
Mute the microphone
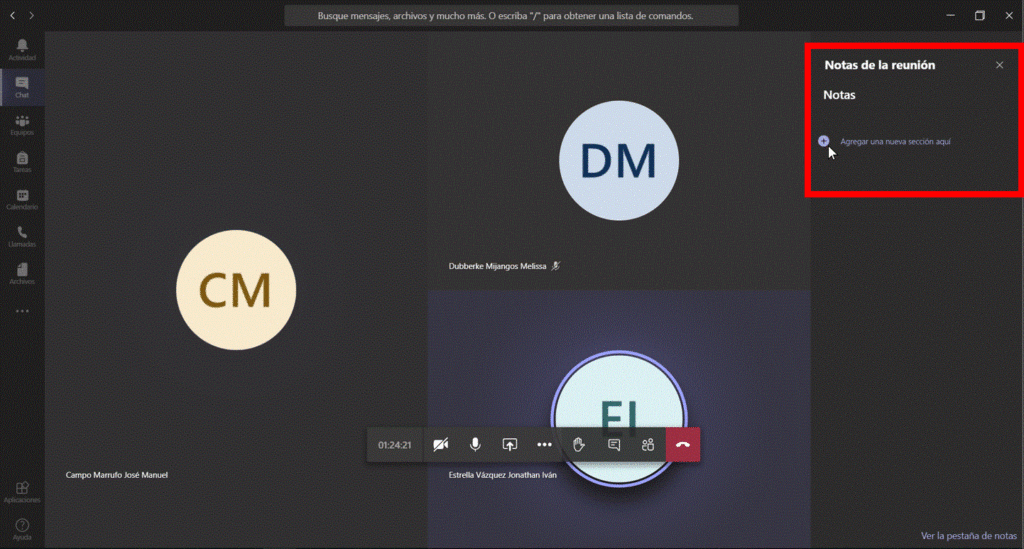coord(475,445)
